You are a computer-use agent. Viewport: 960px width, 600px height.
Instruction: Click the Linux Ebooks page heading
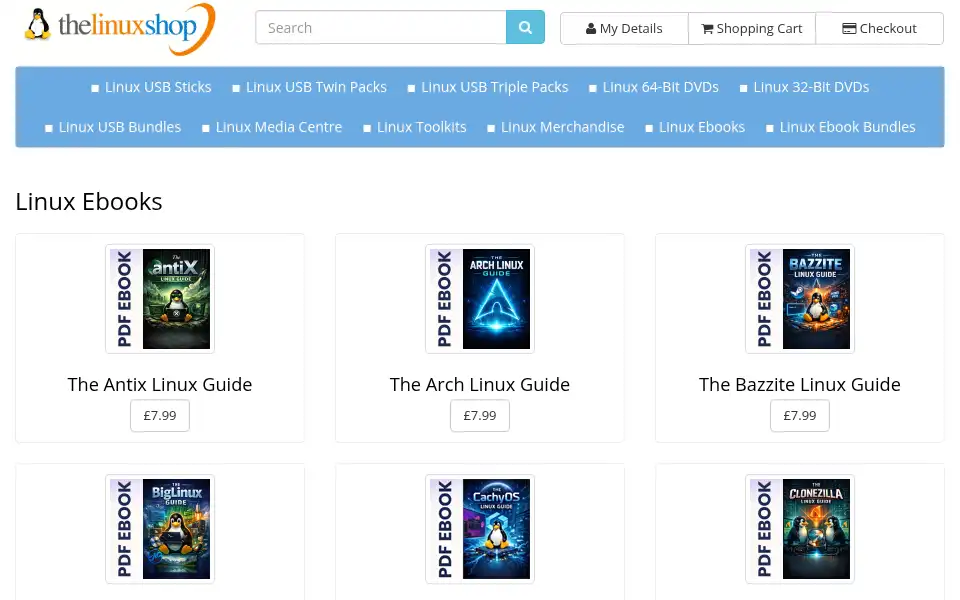coord(89,201)
